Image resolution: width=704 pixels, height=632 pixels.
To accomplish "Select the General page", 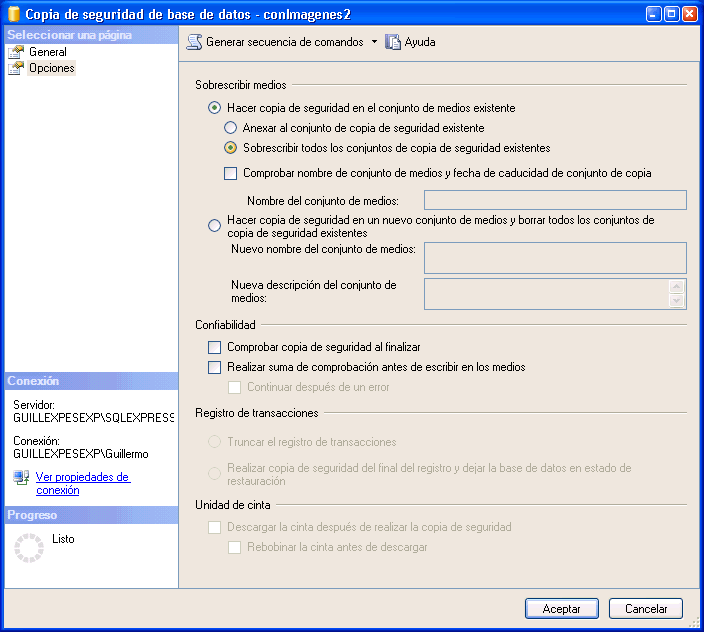I will (48, 52).
